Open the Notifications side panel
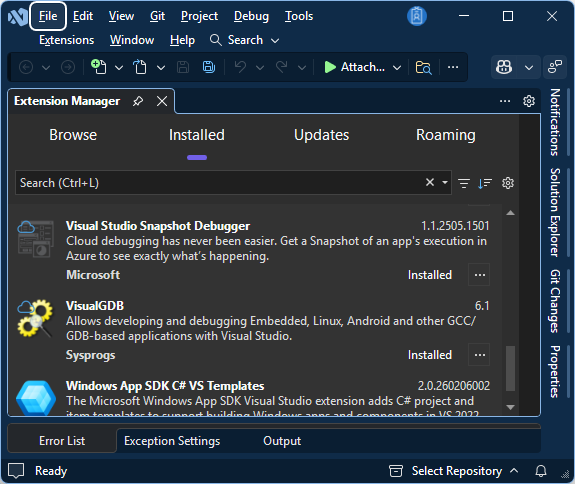Image resolution: width=575 pixels, height=484 pixels. coord(555,122)
